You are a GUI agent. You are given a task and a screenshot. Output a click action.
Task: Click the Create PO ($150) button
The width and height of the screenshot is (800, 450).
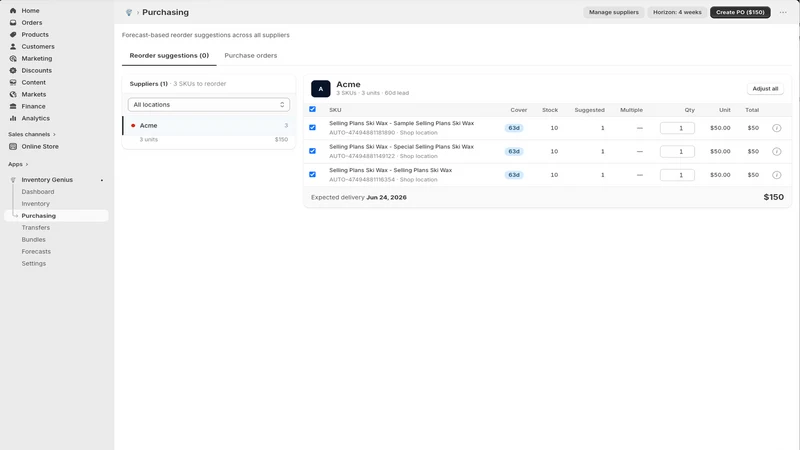click(740, 12)
